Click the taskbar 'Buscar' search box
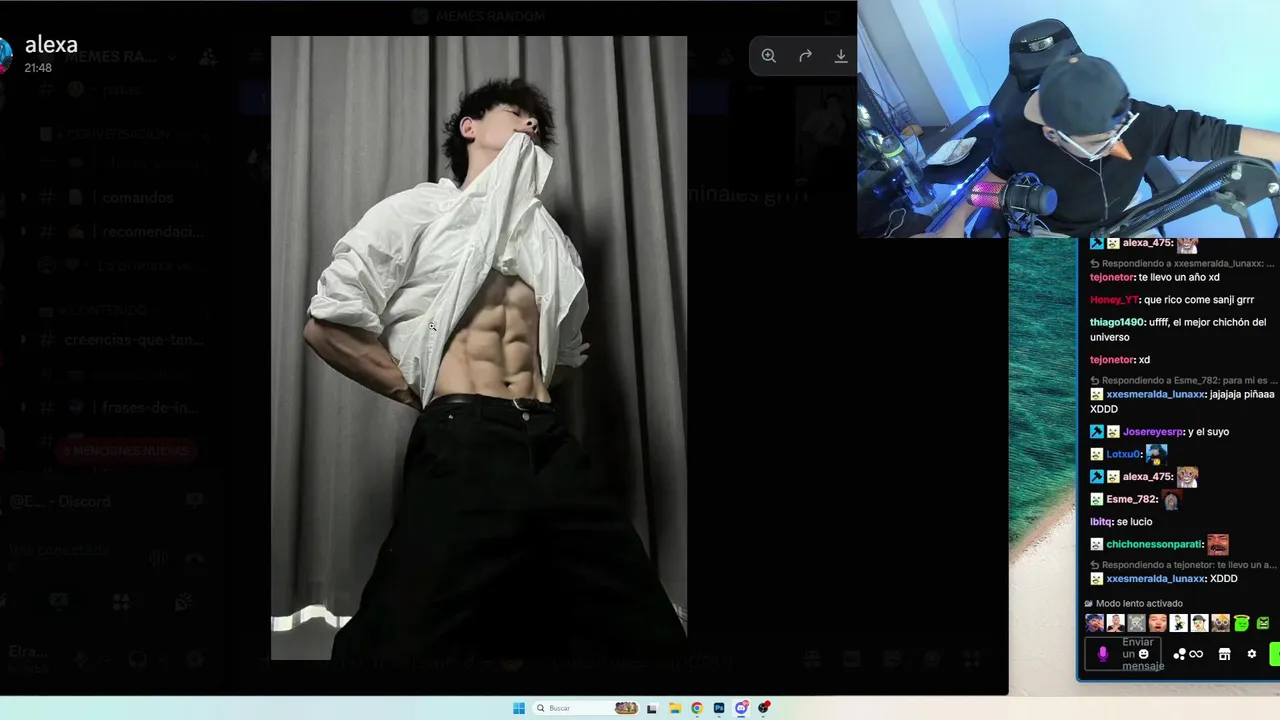 [587, 708]
